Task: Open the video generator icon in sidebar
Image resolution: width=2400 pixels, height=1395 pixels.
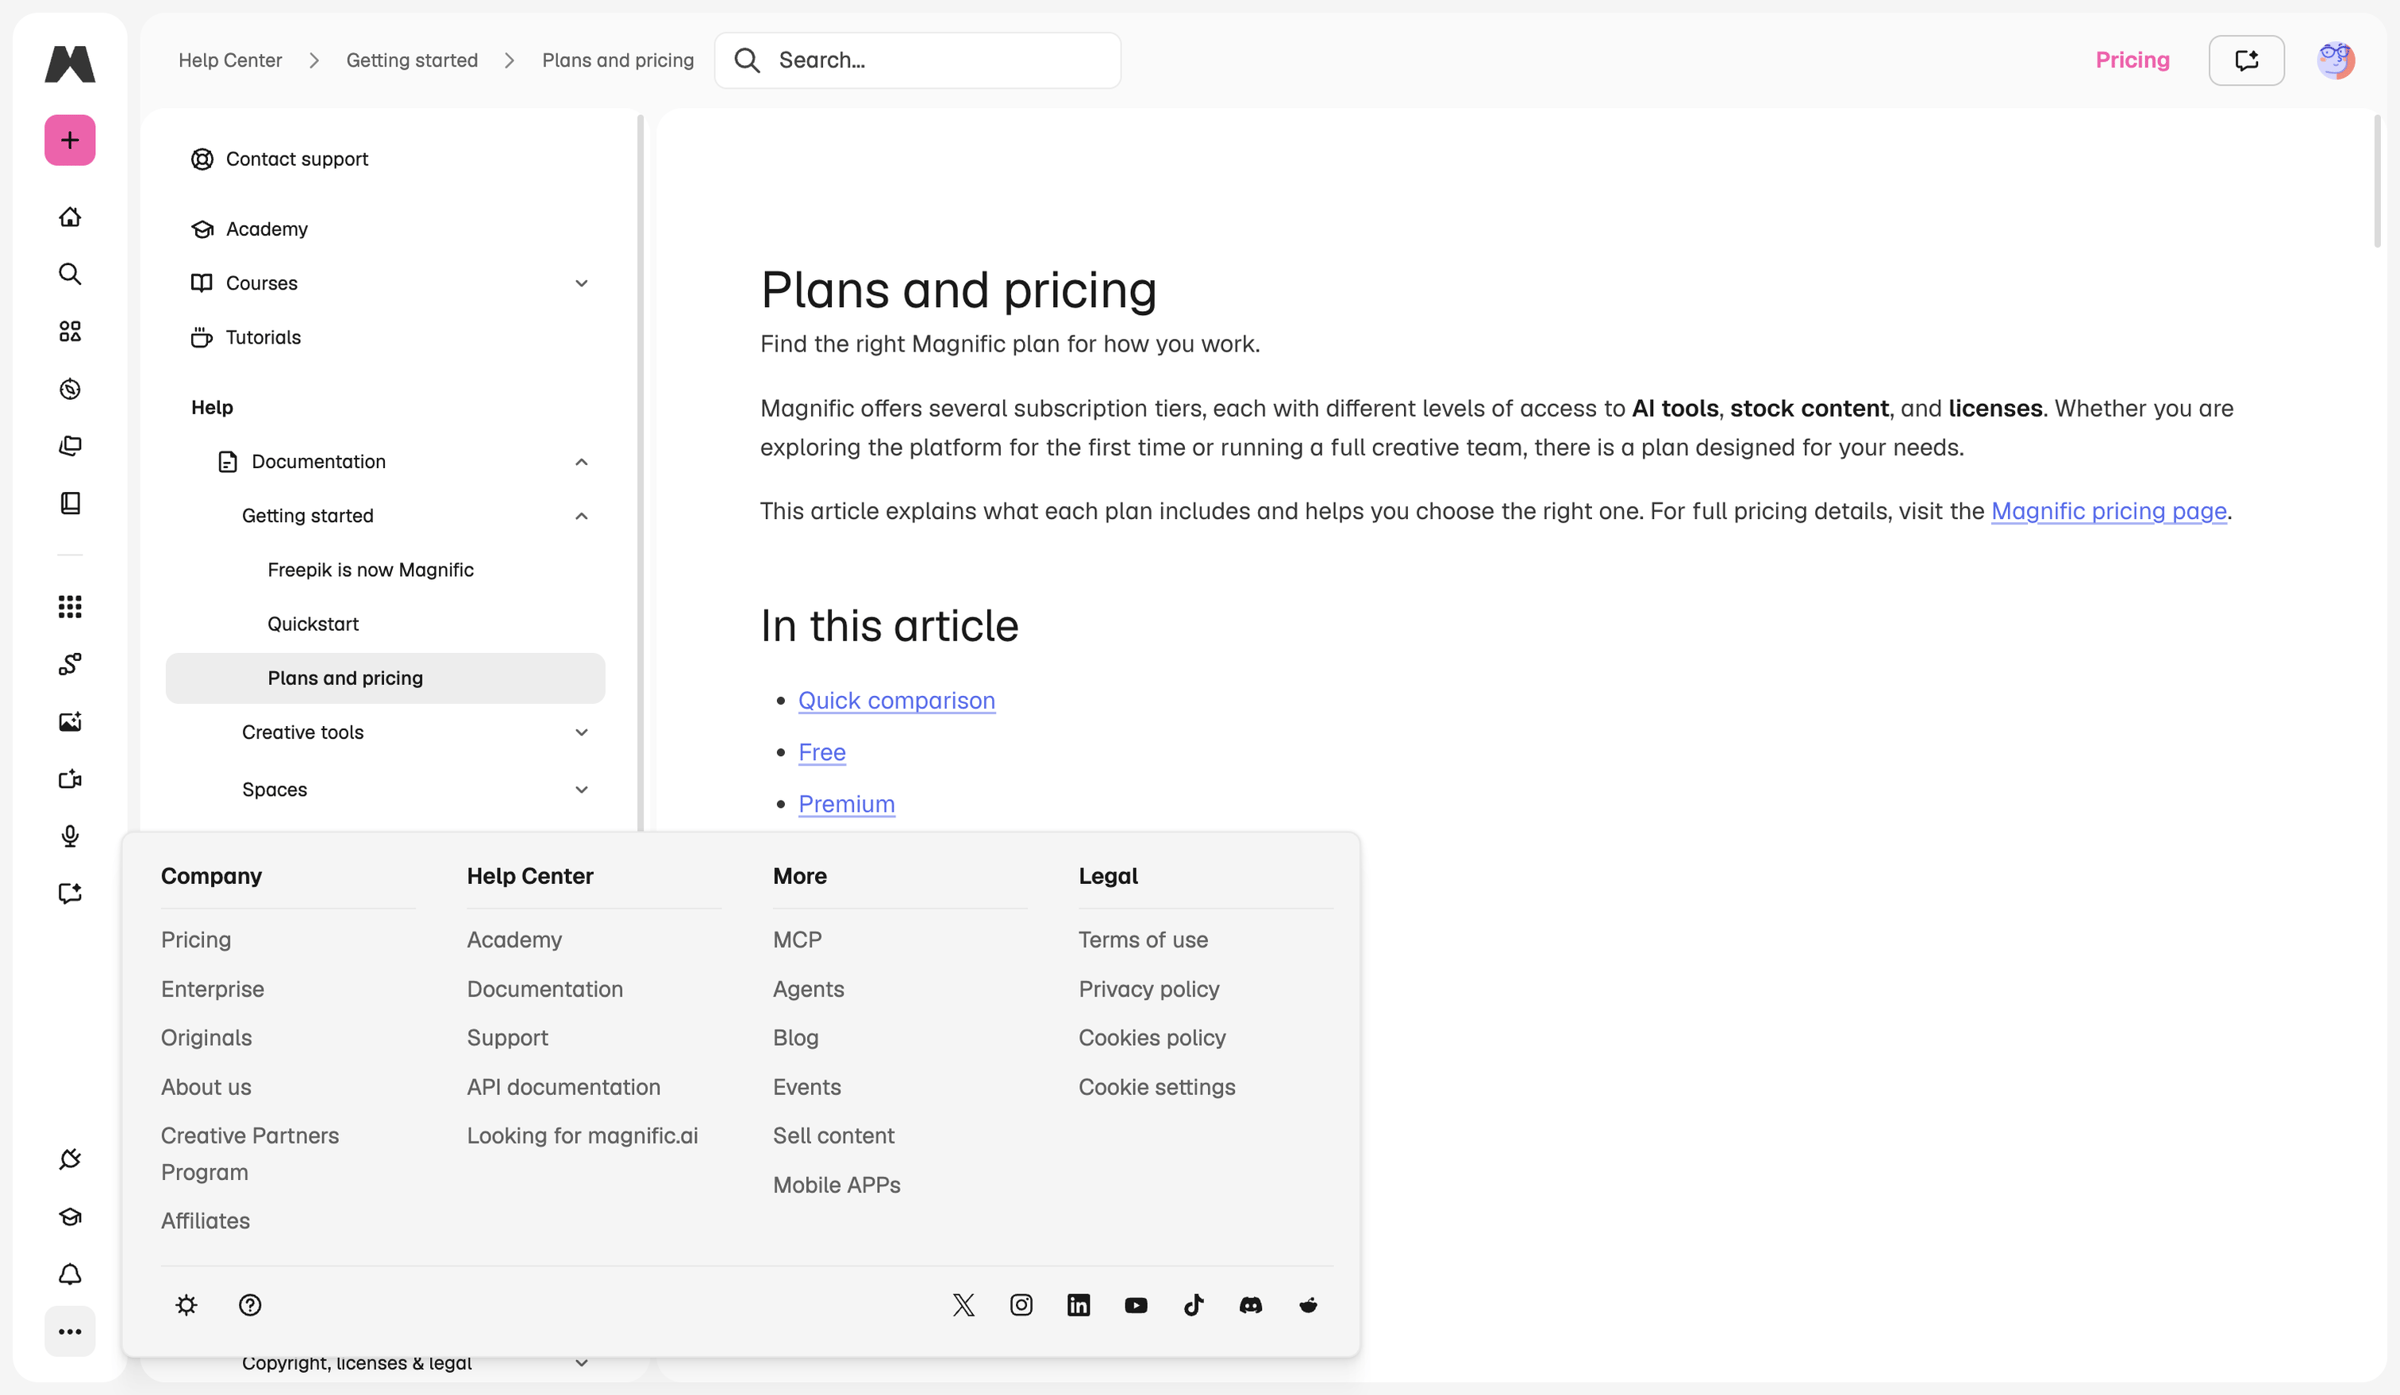Action: point(70,778)
